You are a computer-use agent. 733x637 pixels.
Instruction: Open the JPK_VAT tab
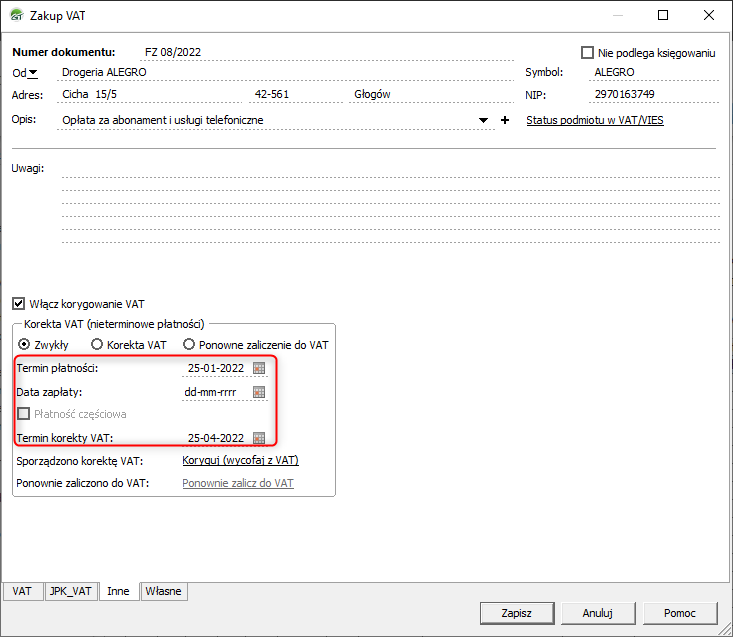coord(71,591)
